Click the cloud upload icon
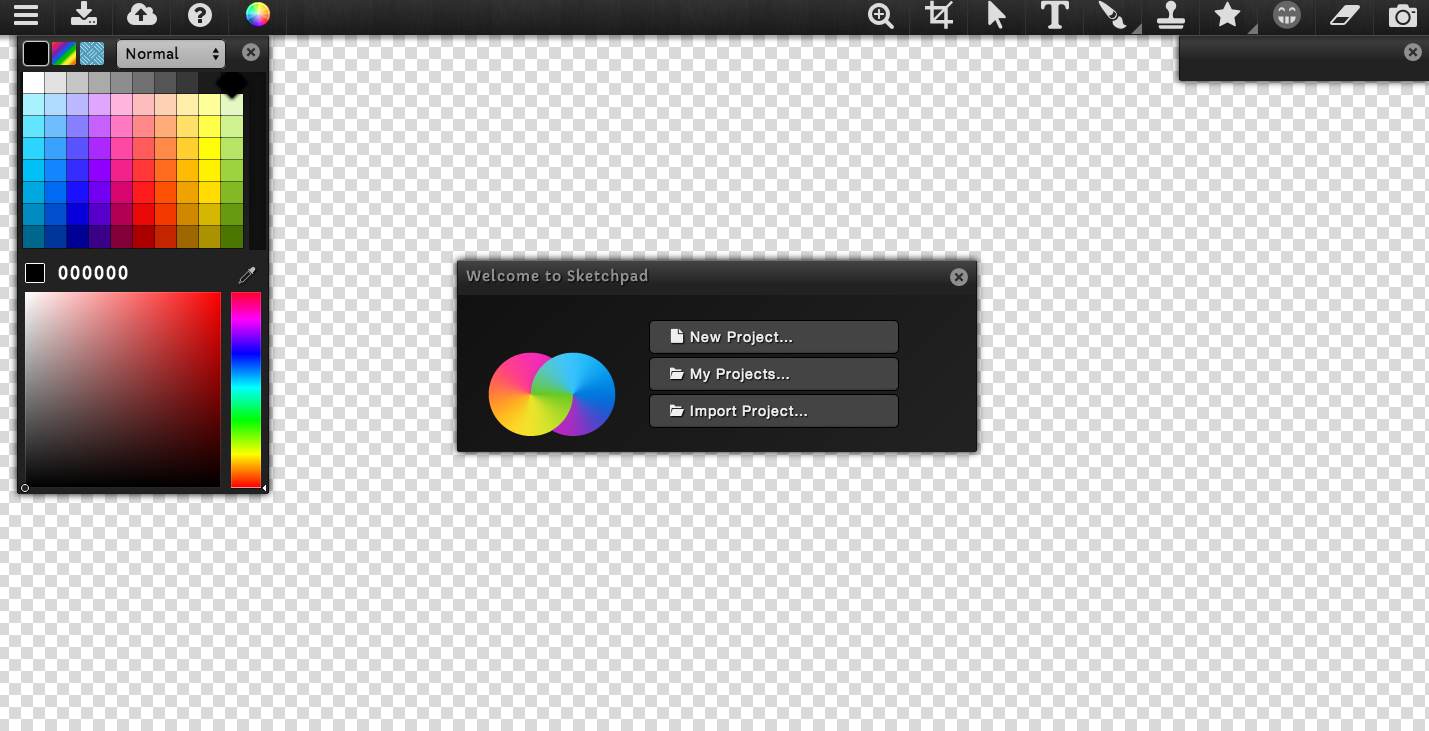 coord(143,15)
